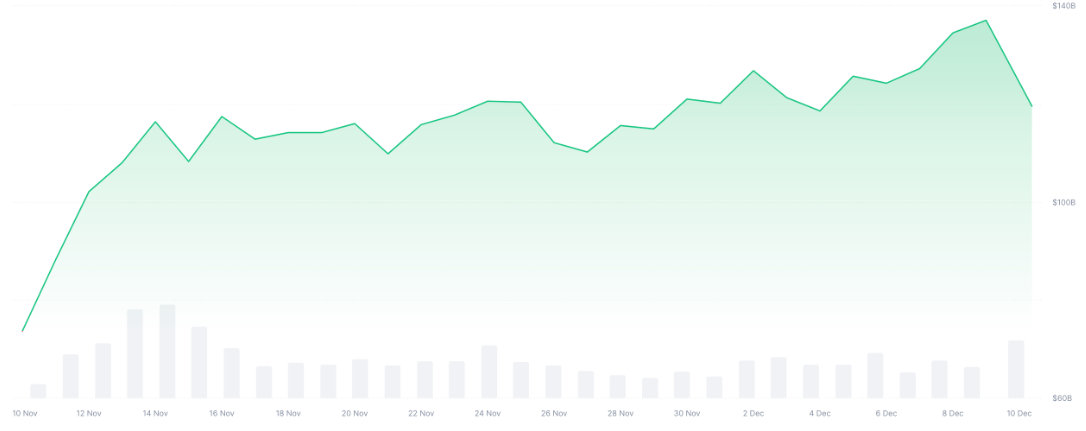The height and width of the screenshot is (431, 1086).
Task: Select the 10 Dec date label
Action: 1018,413
